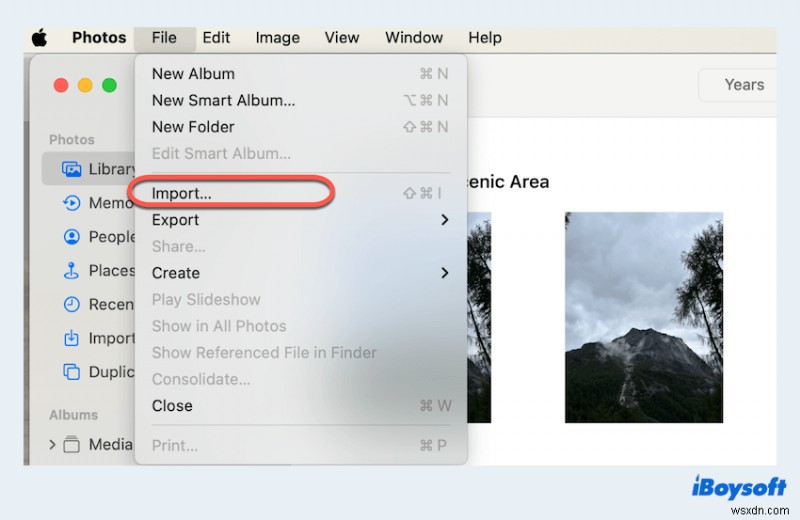Click the green fullscreen window button
The width and height of the screenshot is (800, 520).
(x=109, y=85)
